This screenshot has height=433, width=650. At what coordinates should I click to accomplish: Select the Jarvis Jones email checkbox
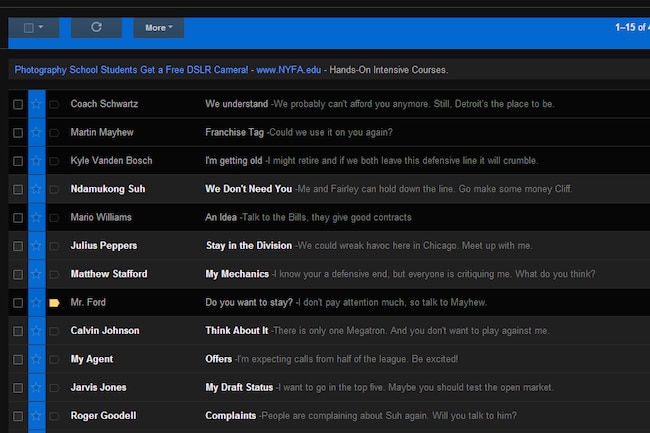[18, 388]
